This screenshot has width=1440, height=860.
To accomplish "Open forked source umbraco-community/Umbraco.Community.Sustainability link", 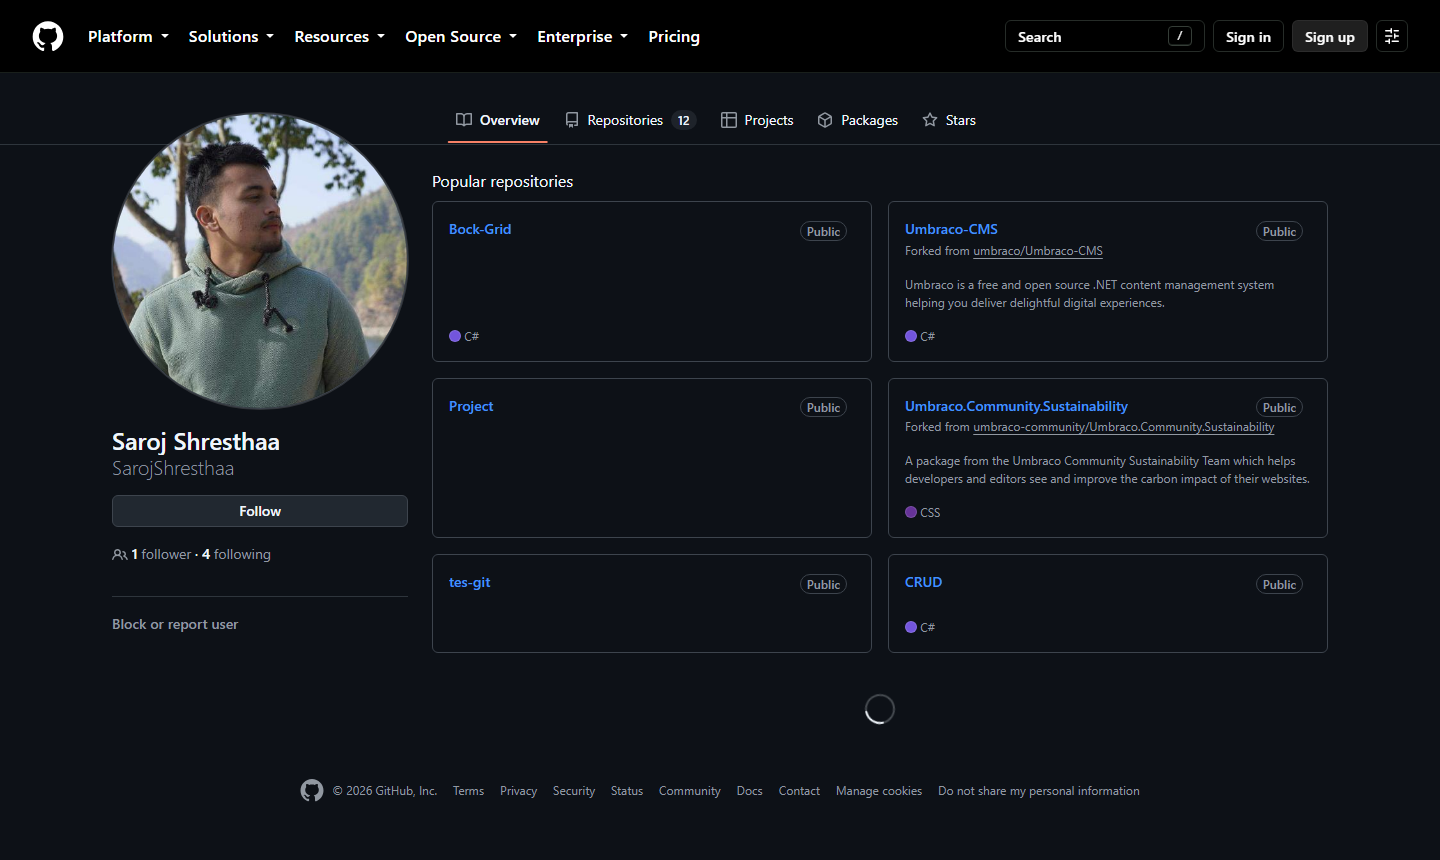I will point(1124,427).
